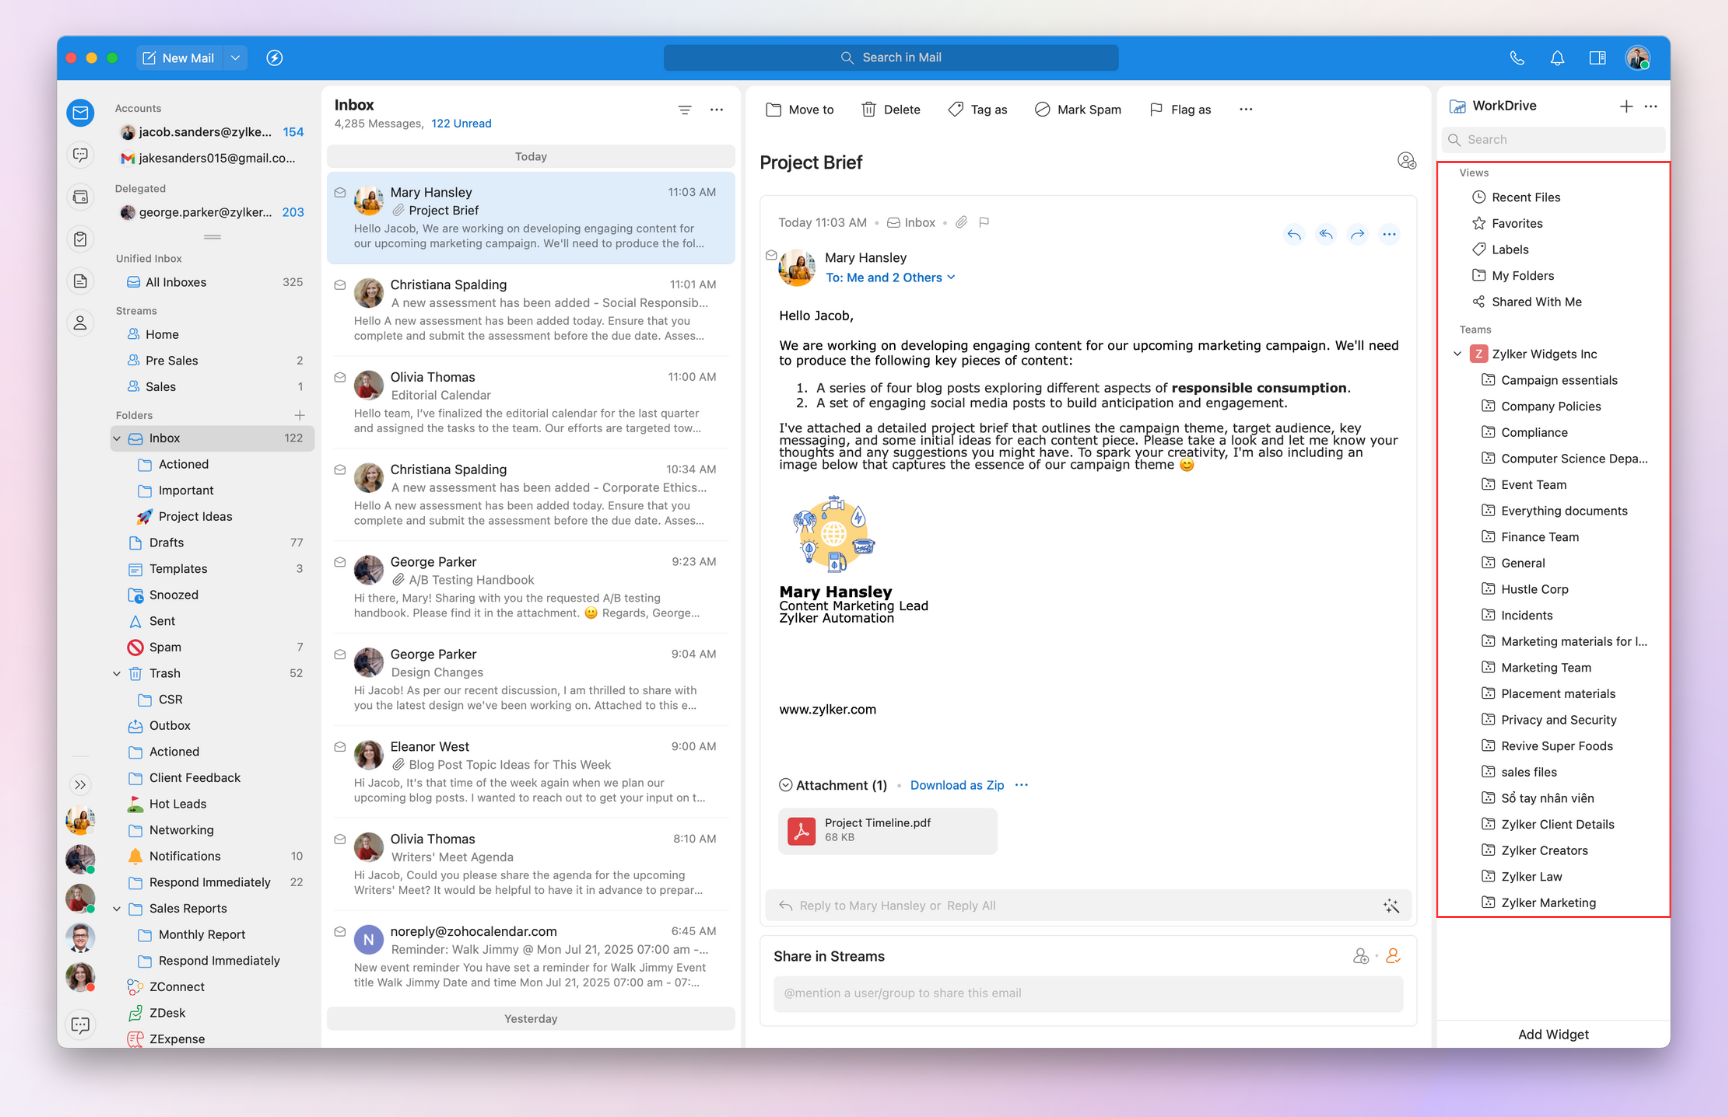Open the Contacts icon in left rail
Viewport: 1728px width, 1117px height.
(x=81, y=323)
